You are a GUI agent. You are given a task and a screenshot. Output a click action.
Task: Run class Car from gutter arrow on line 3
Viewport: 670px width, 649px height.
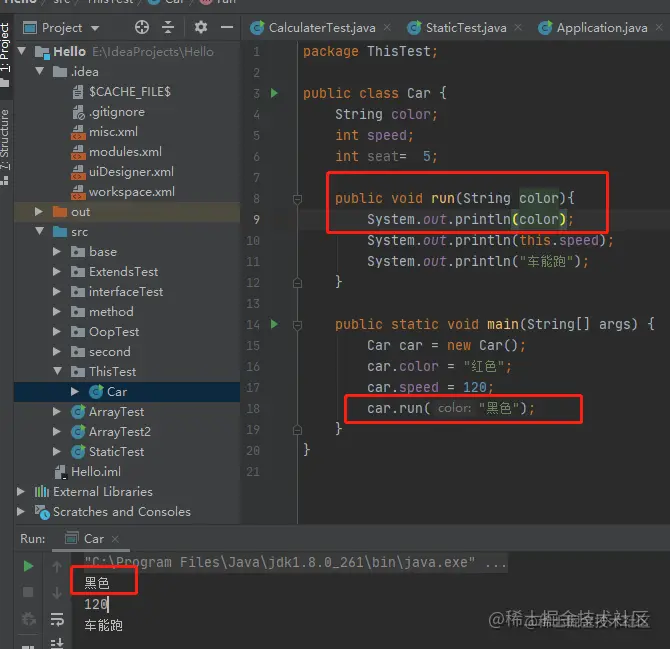(x=274, y=93)
